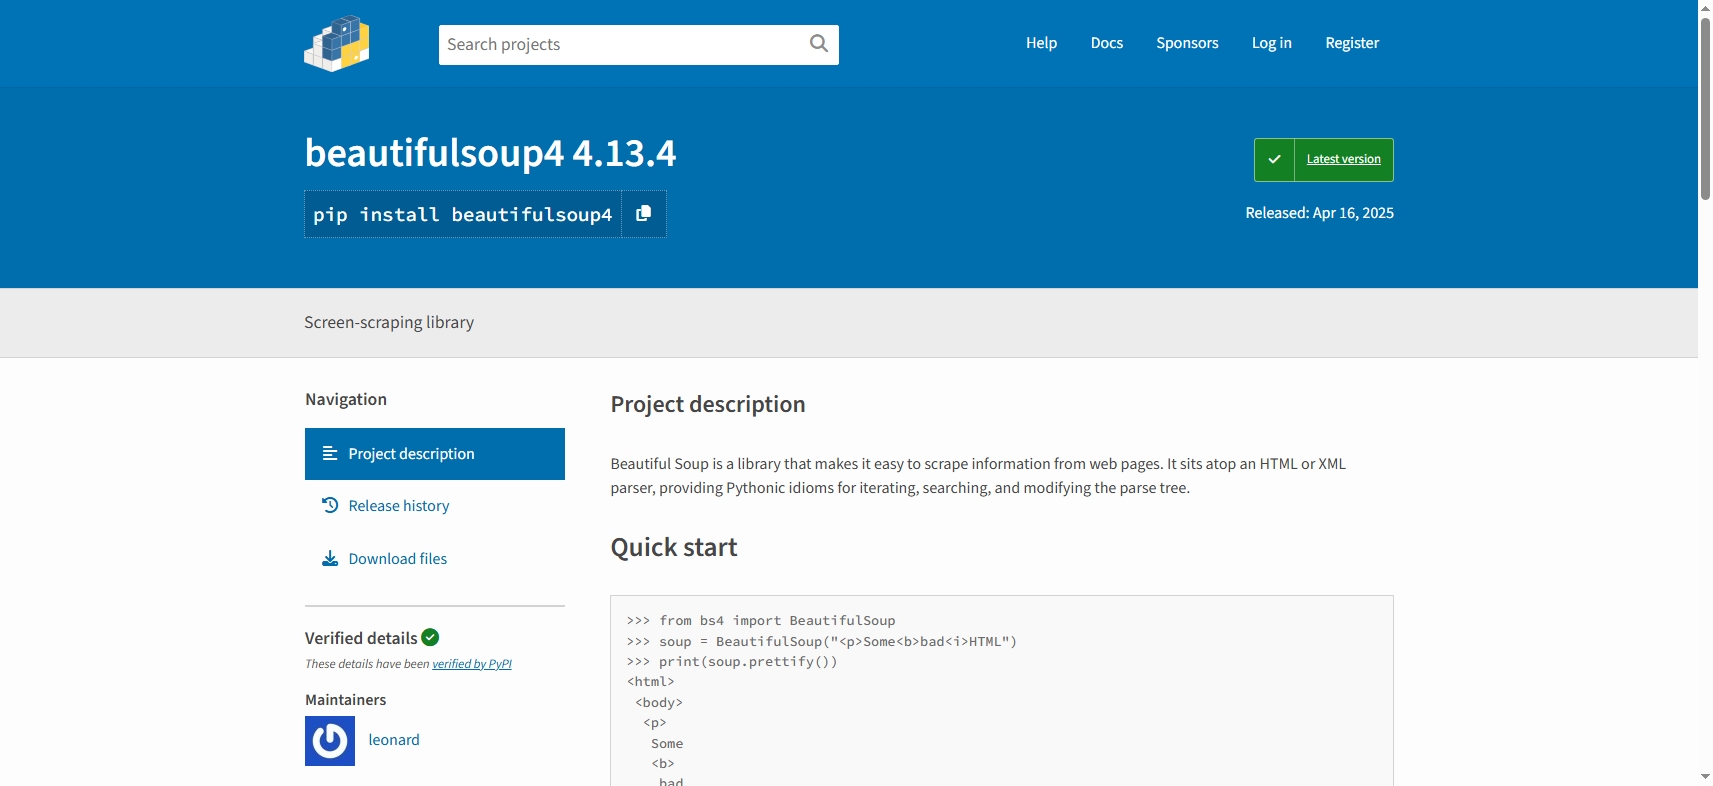The height and width of the screenshot is (786, 1713).
Task: Select the Project description tab
Action: tap(435, 454)
